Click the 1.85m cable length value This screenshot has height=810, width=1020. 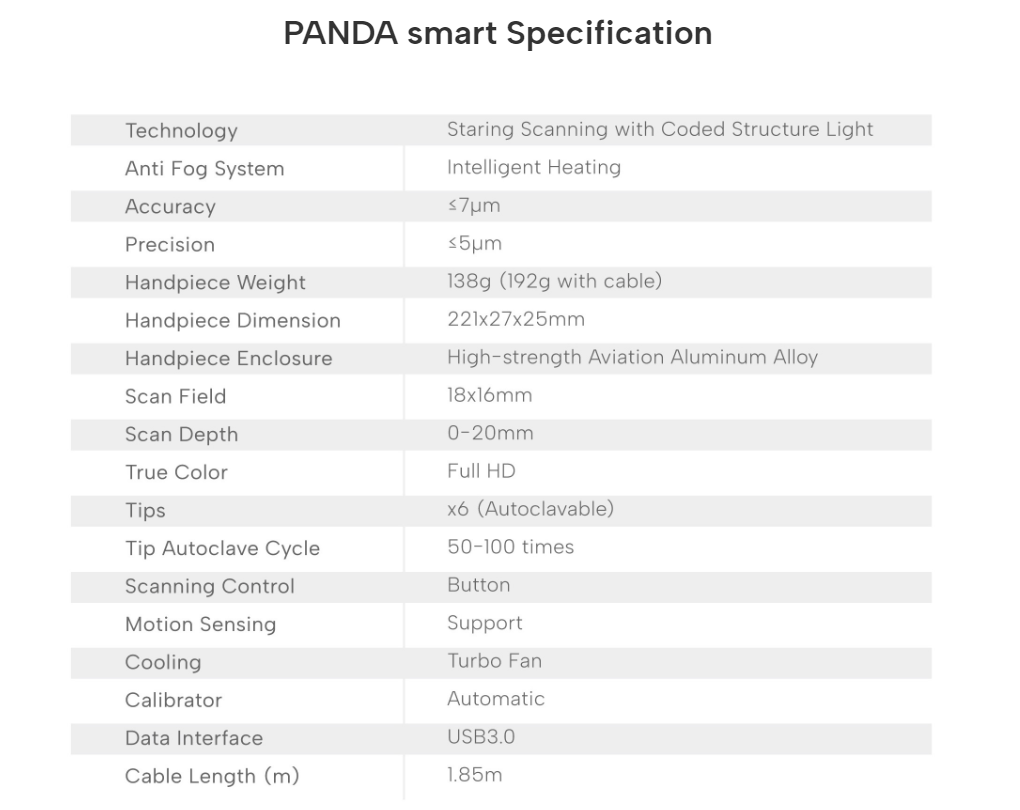click(474, 775)
